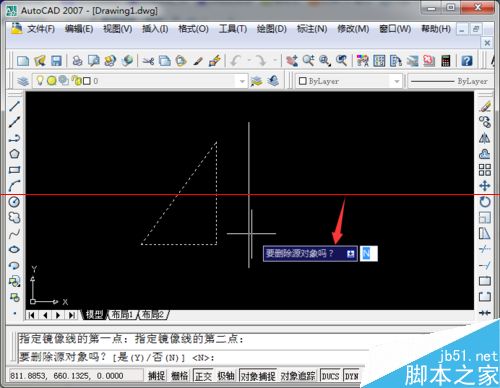Open the 编辑(E) menu
The image size is (500, 388).
(x=79, y=29)
